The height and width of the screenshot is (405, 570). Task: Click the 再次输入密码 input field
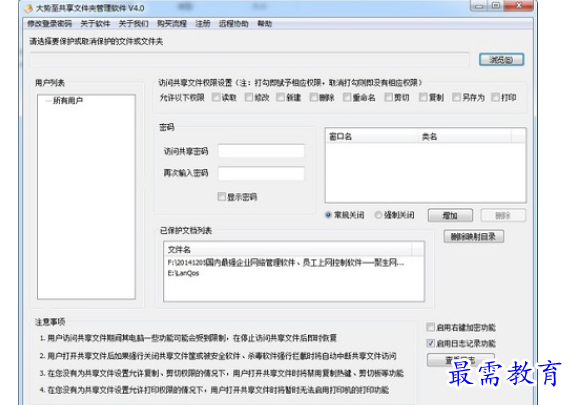[261, 173]
